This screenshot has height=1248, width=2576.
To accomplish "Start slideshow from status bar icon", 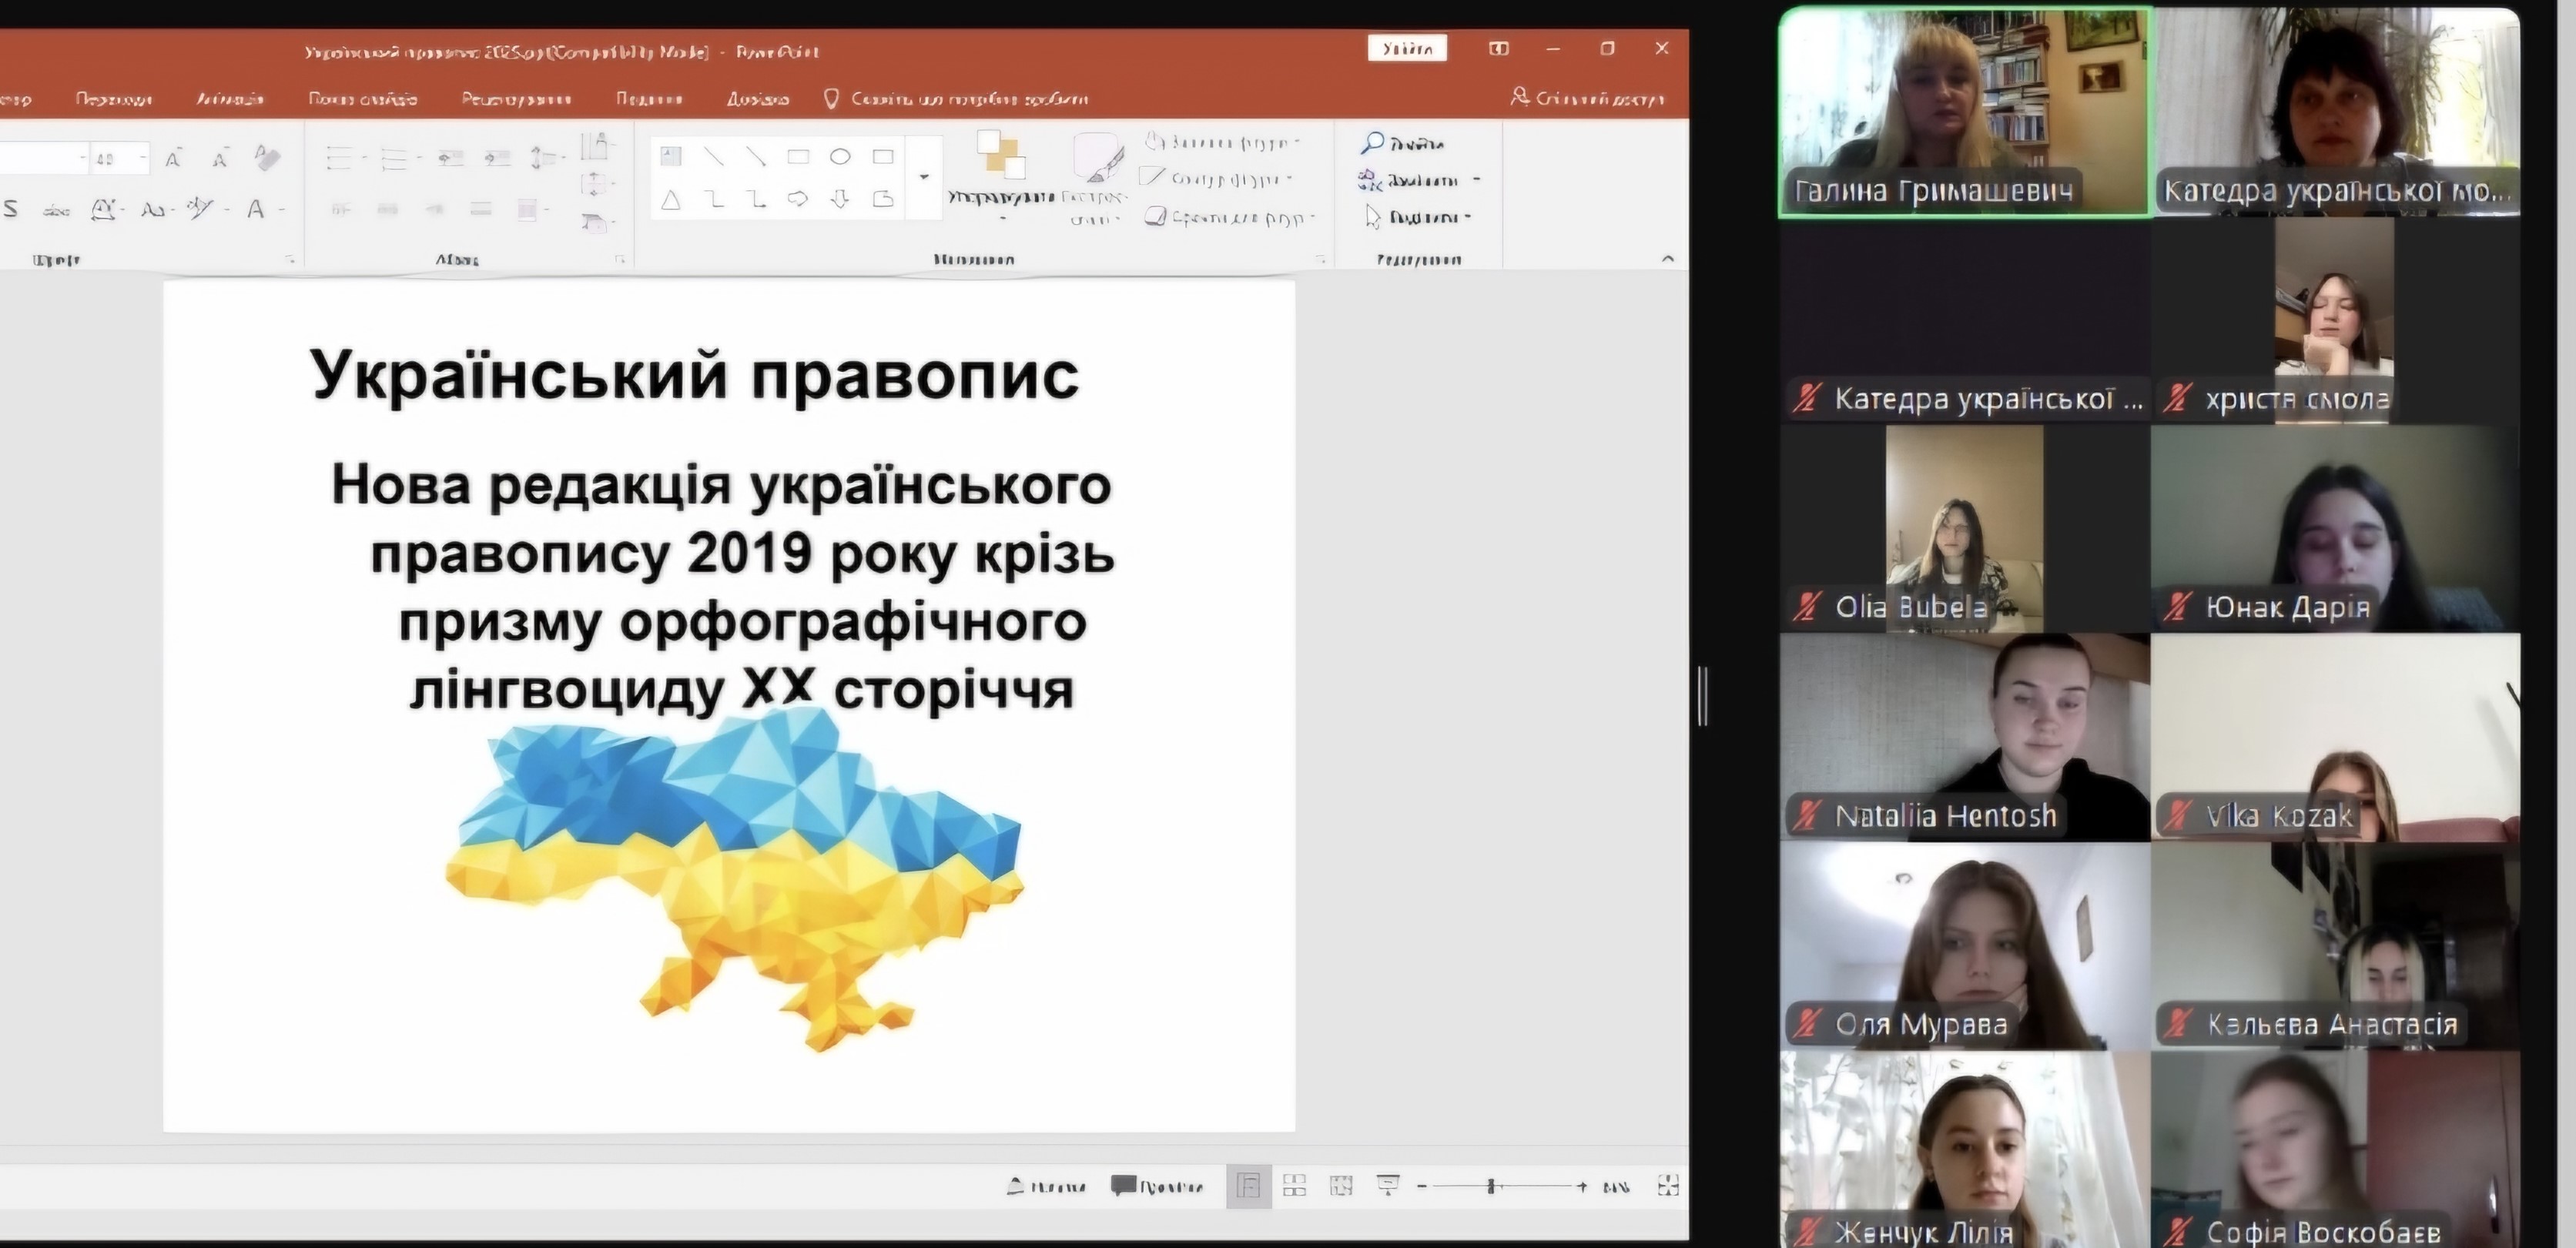I will [1388, 1186].
